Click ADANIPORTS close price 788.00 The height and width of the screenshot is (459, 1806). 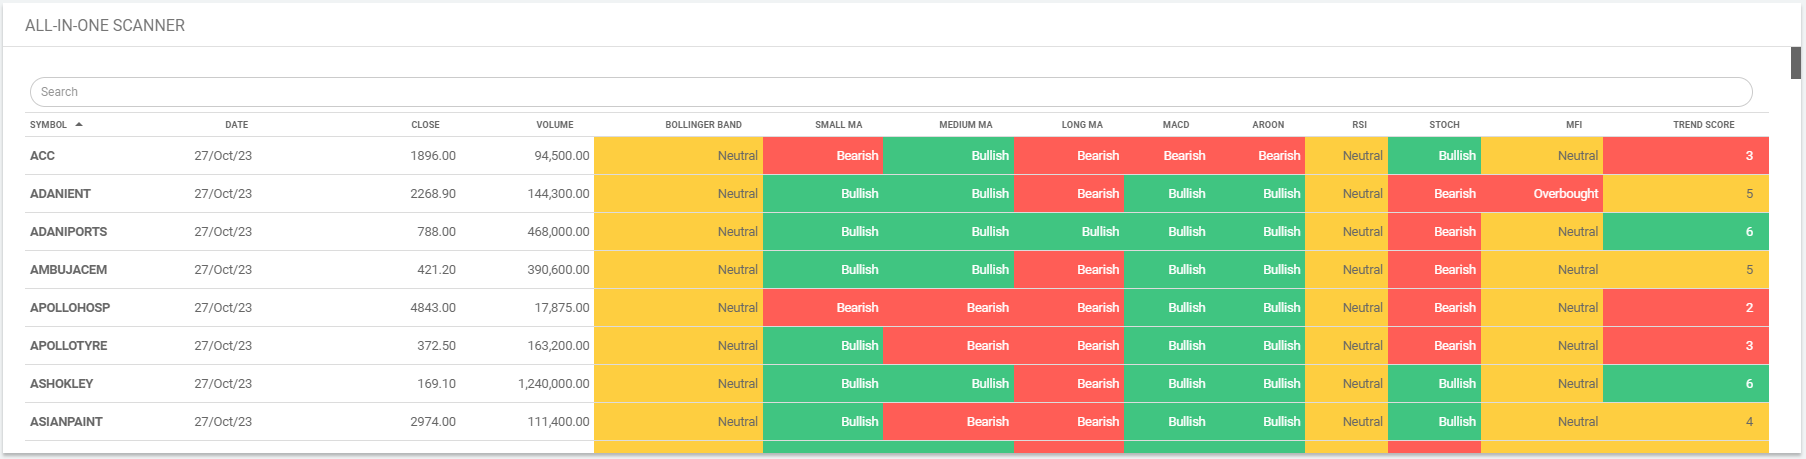tap(436, 232)
